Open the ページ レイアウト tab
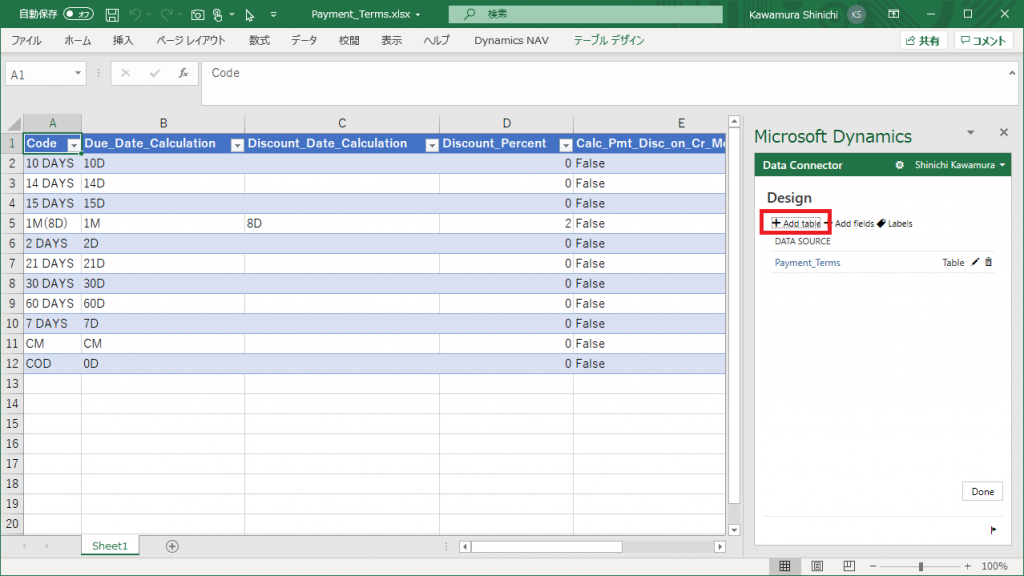Image resolution: width=1024 pixels, height=576 pixels. tap(191, 40)
